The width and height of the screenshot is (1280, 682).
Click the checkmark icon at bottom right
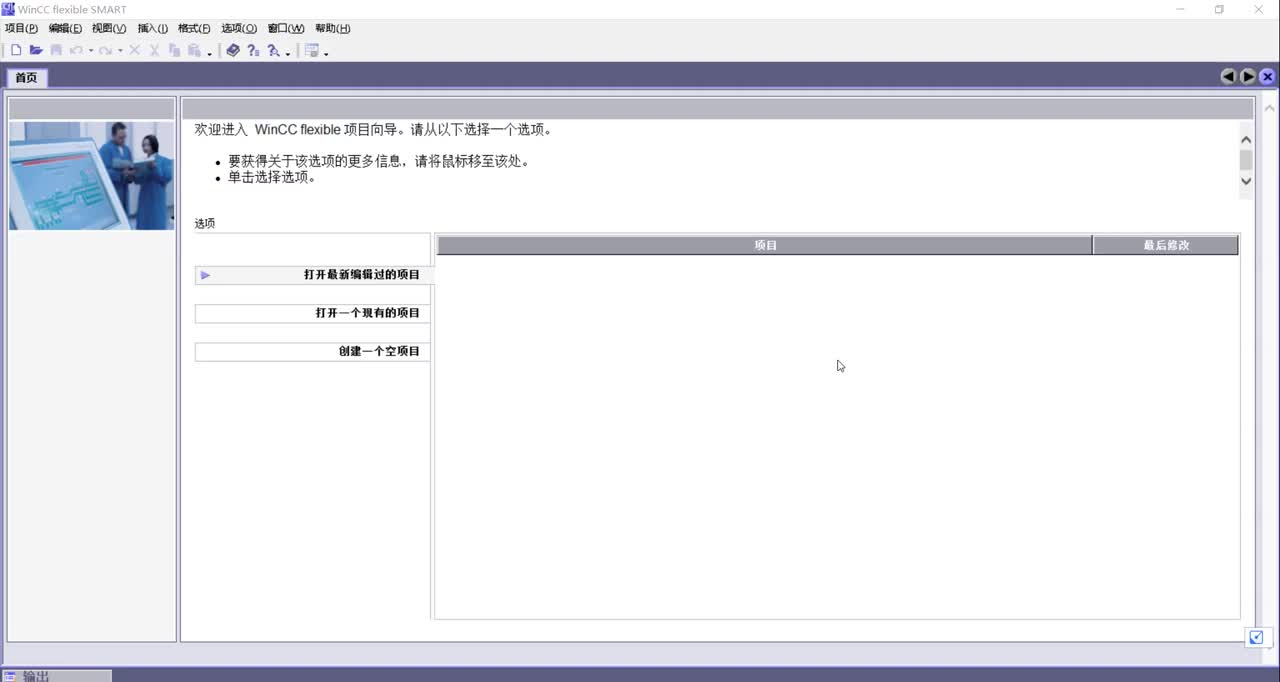click(x=1256, y=637)
